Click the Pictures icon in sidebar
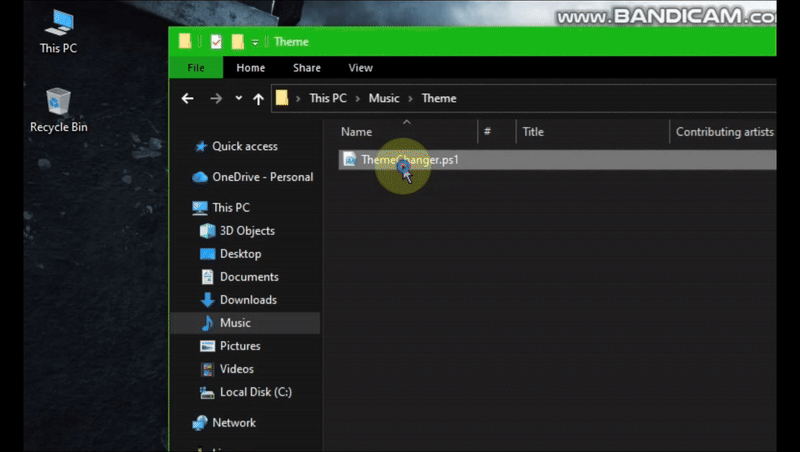The height and width of the screenshot is (452, 800). (x=207, y=346)
